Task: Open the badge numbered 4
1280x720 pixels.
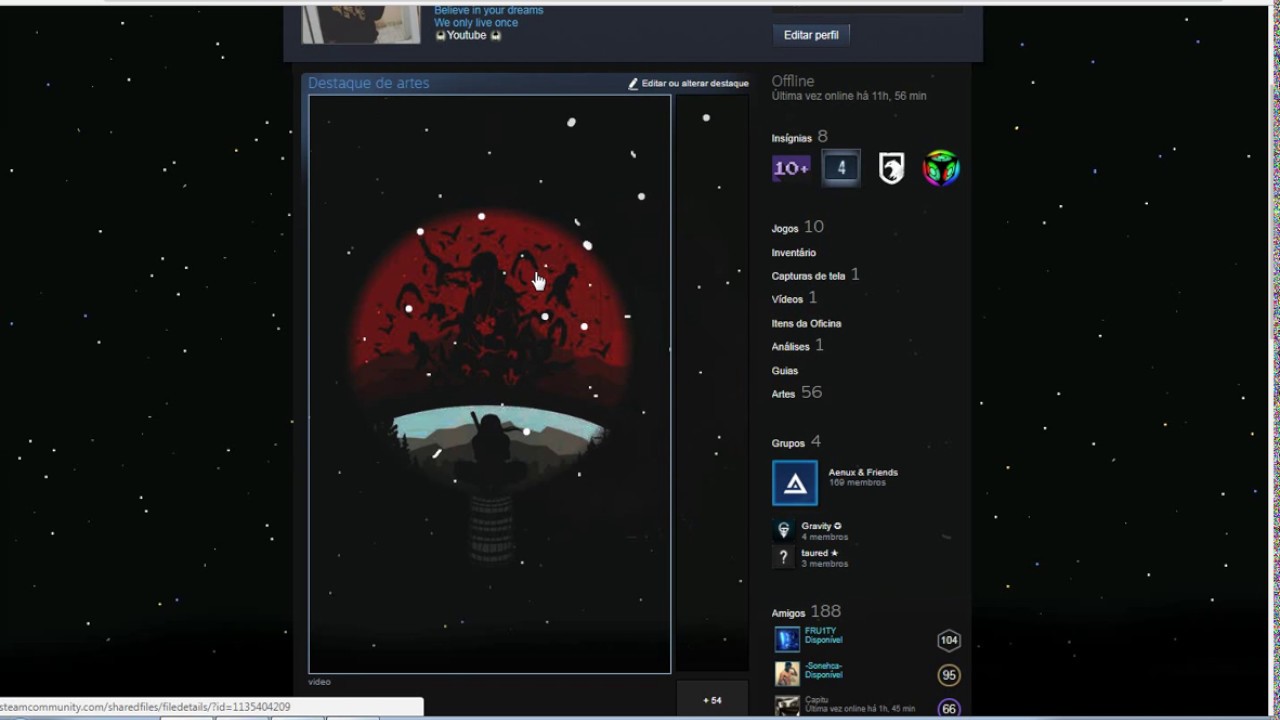Action: click(841, 168)
